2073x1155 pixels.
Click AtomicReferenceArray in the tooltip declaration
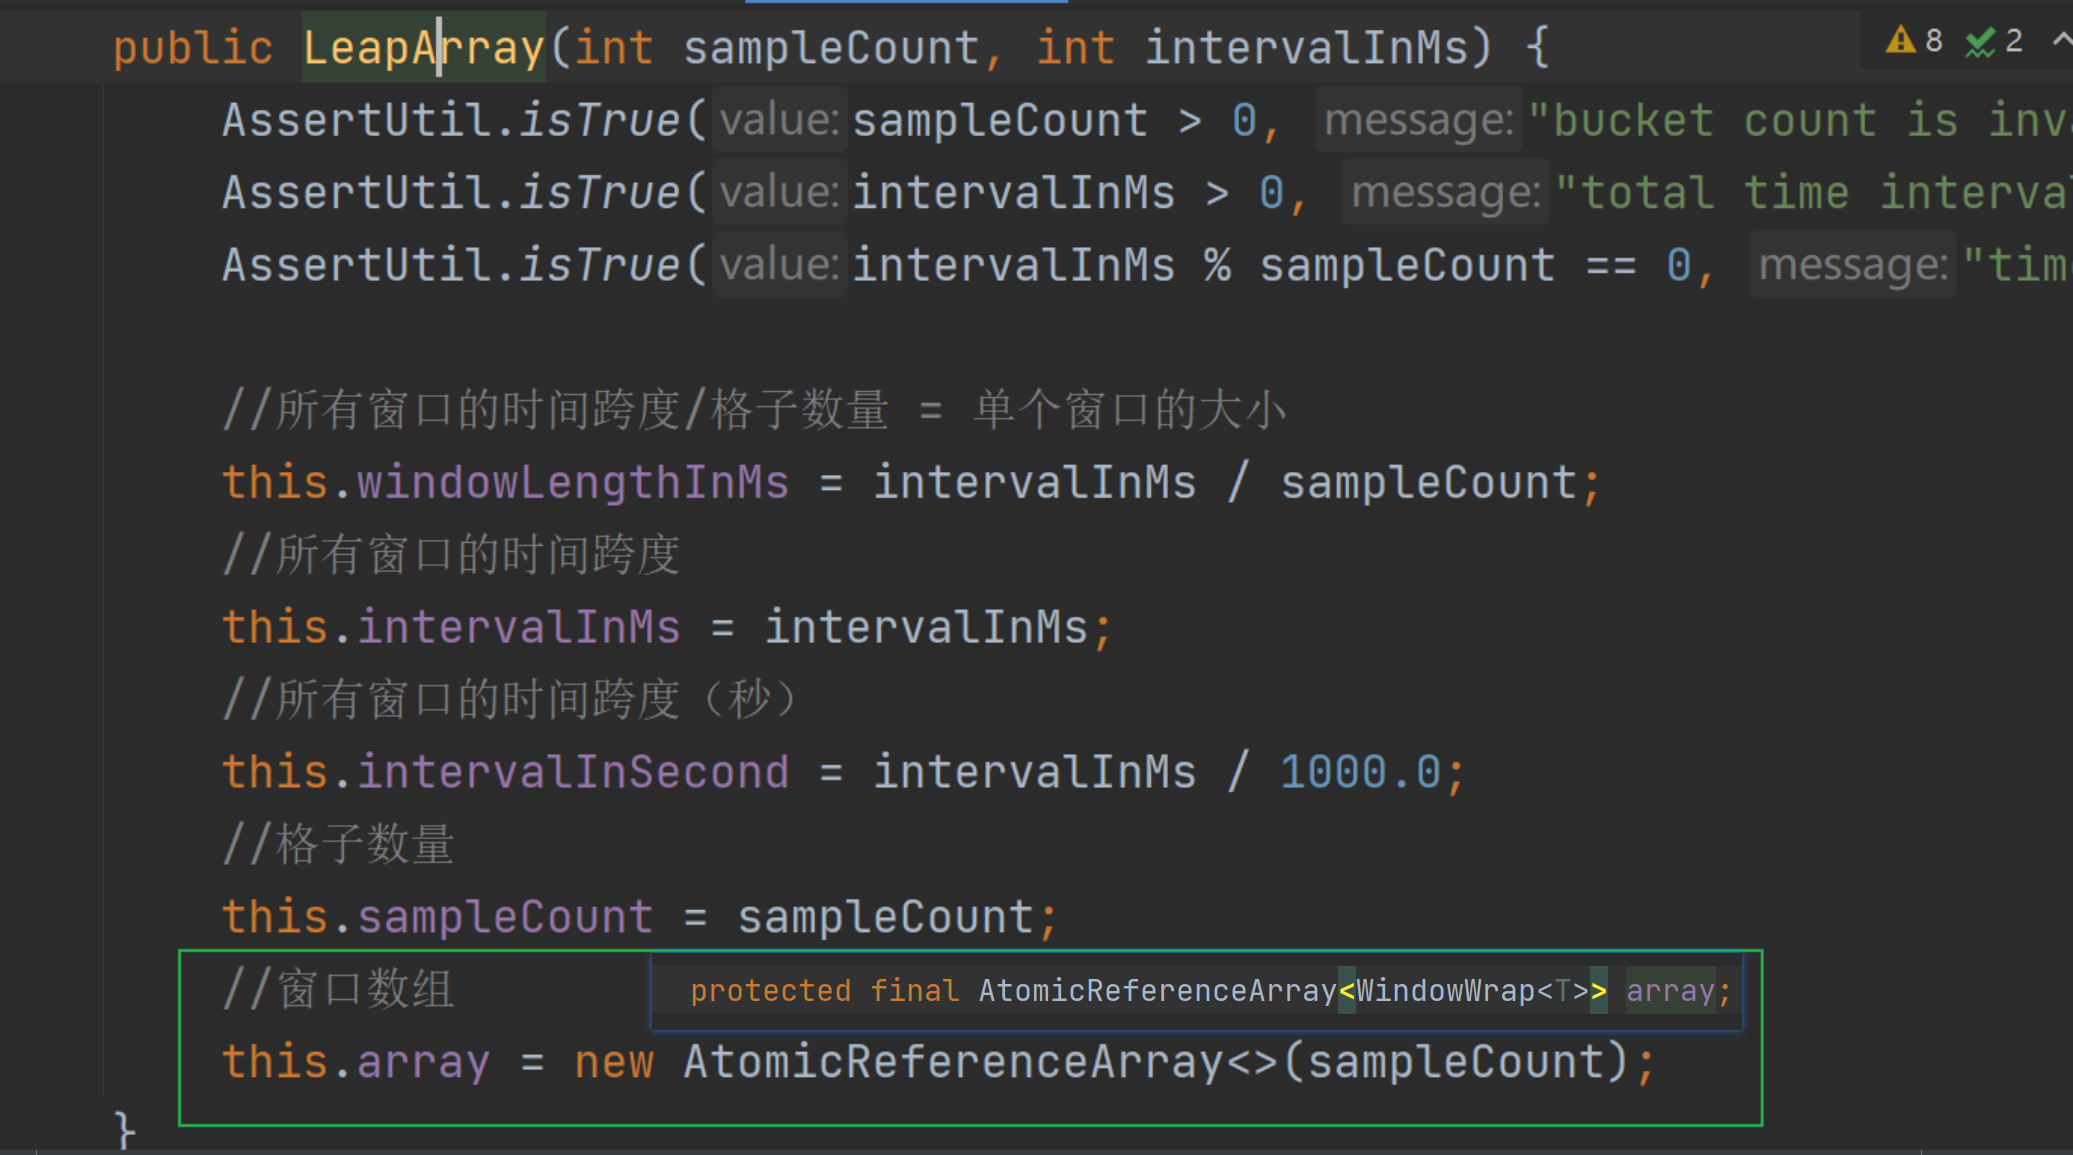[1157, 990]
